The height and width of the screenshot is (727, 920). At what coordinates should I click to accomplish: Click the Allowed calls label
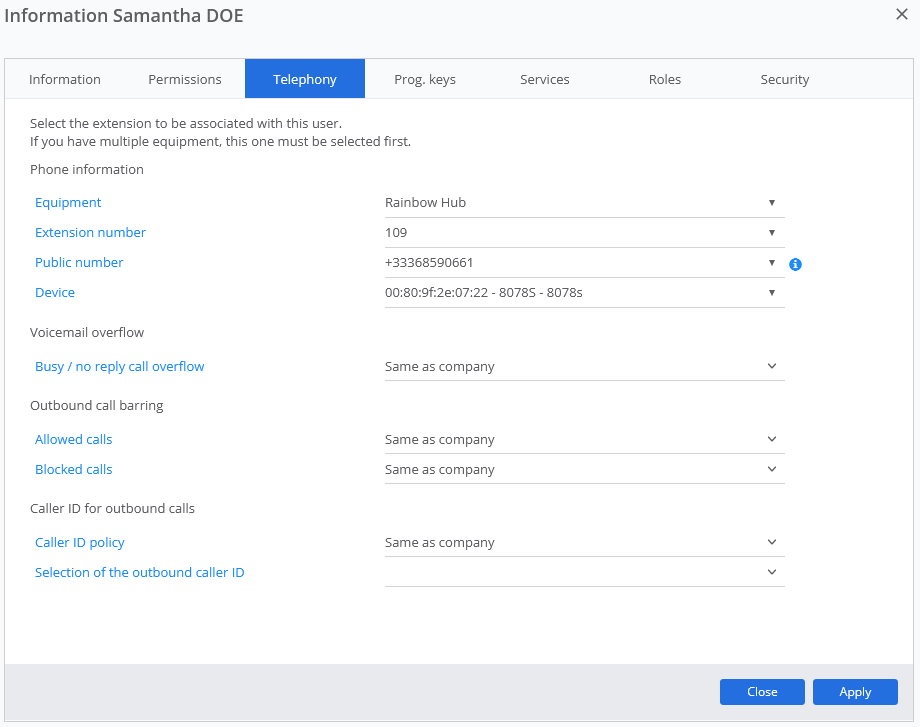pyautogui.click(x=73, y=439)
